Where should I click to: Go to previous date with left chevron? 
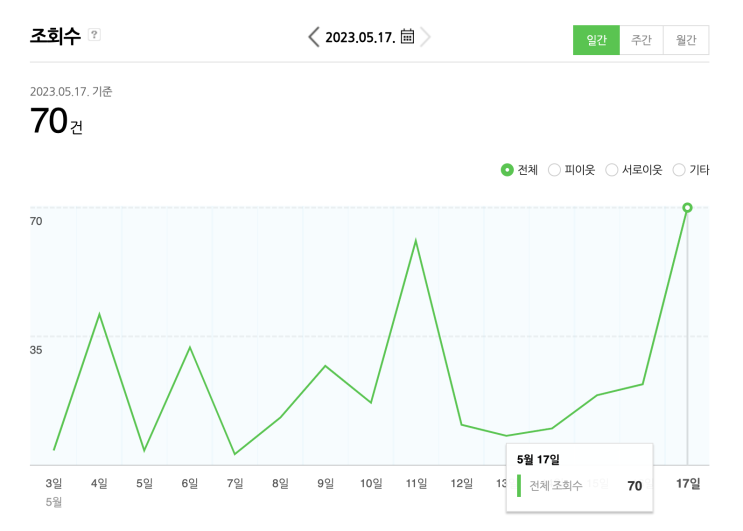point(313,36)
